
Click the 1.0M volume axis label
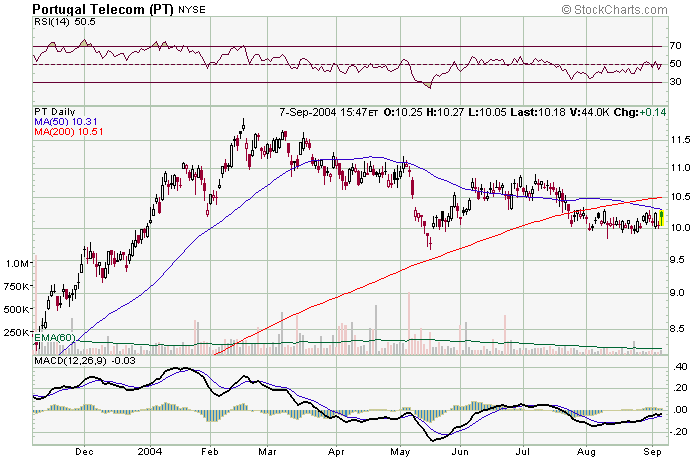(17, 263)
